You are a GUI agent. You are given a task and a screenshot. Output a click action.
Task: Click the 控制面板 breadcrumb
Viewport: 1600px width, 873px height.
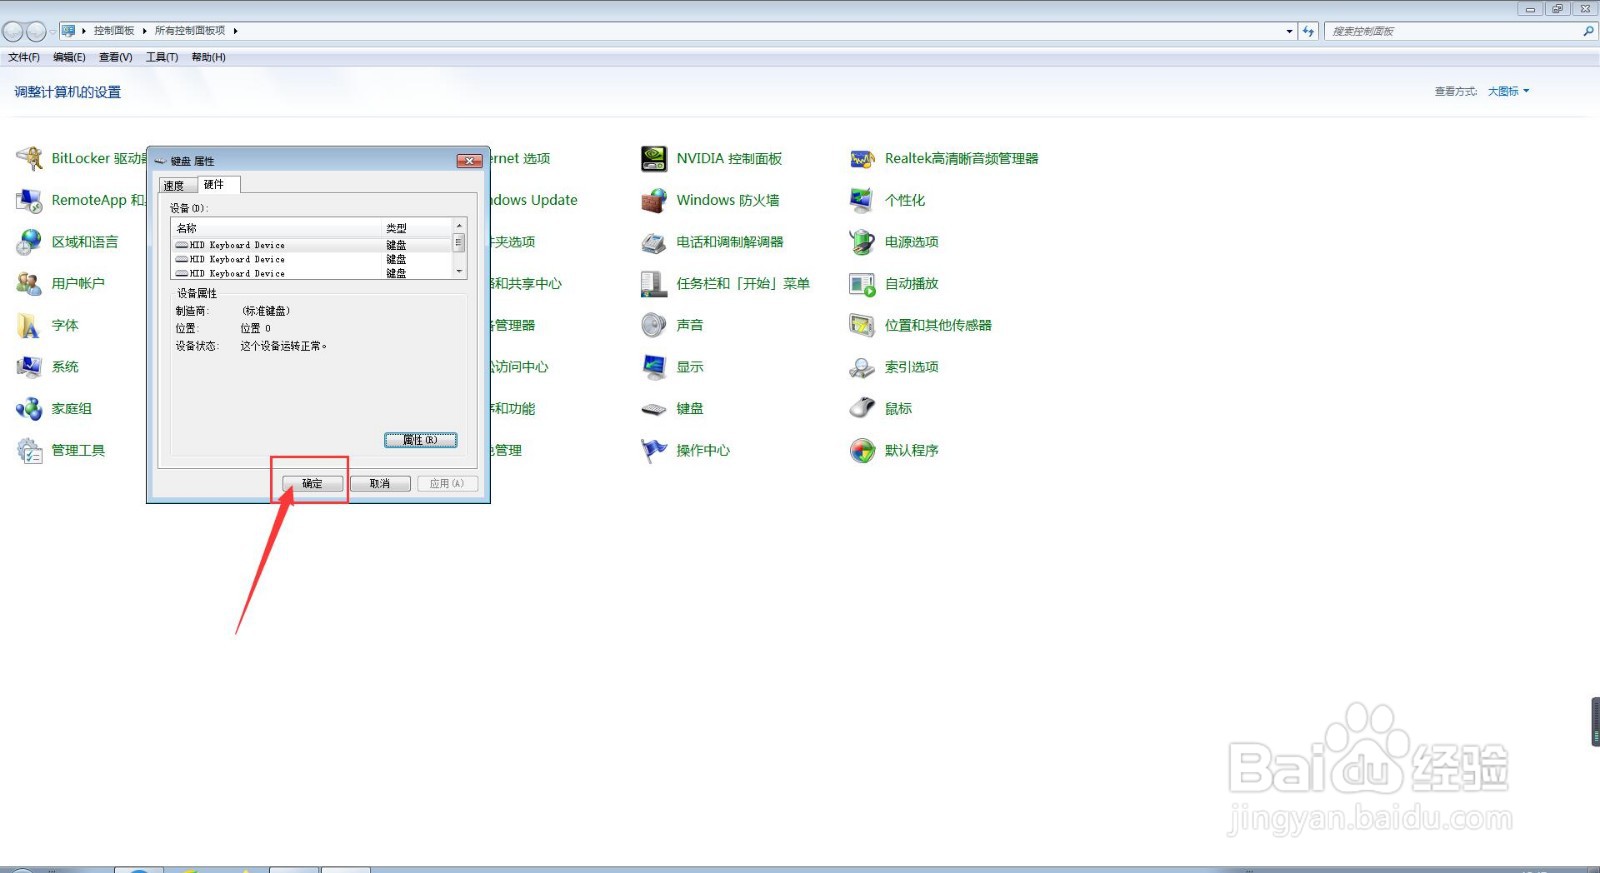tap(114, 31)
